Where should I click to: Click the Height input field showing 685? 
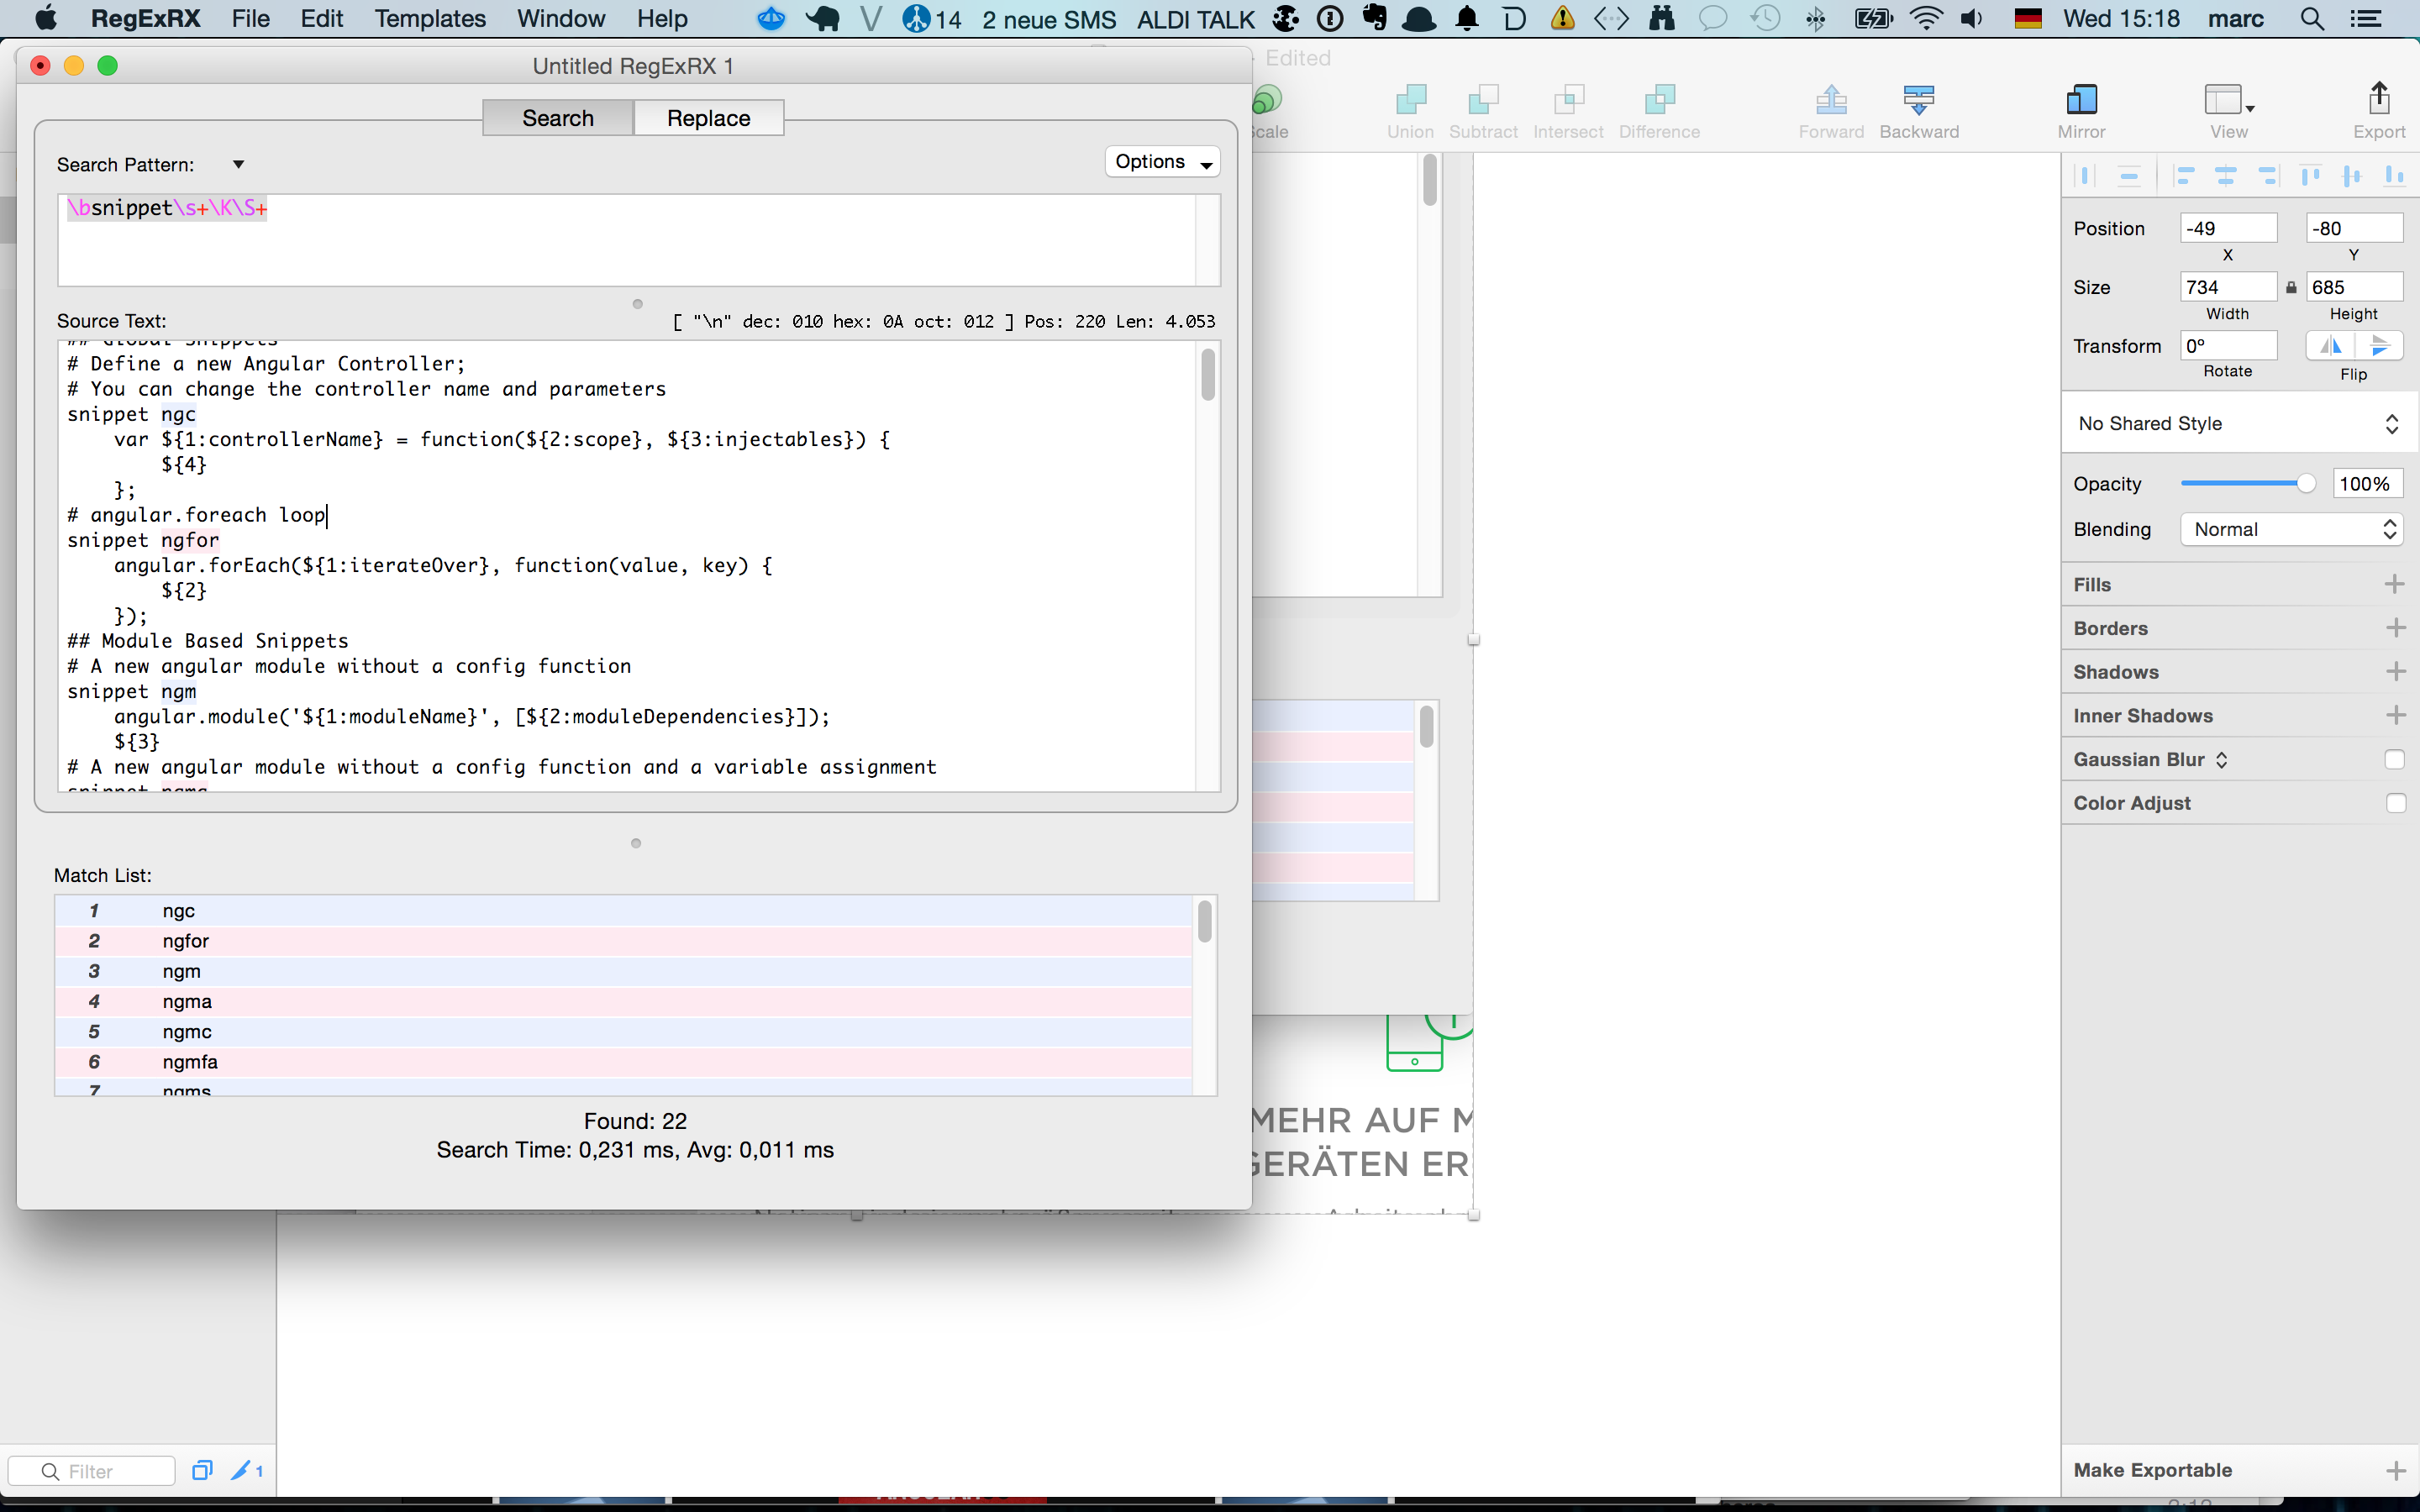pos(2354,287)
